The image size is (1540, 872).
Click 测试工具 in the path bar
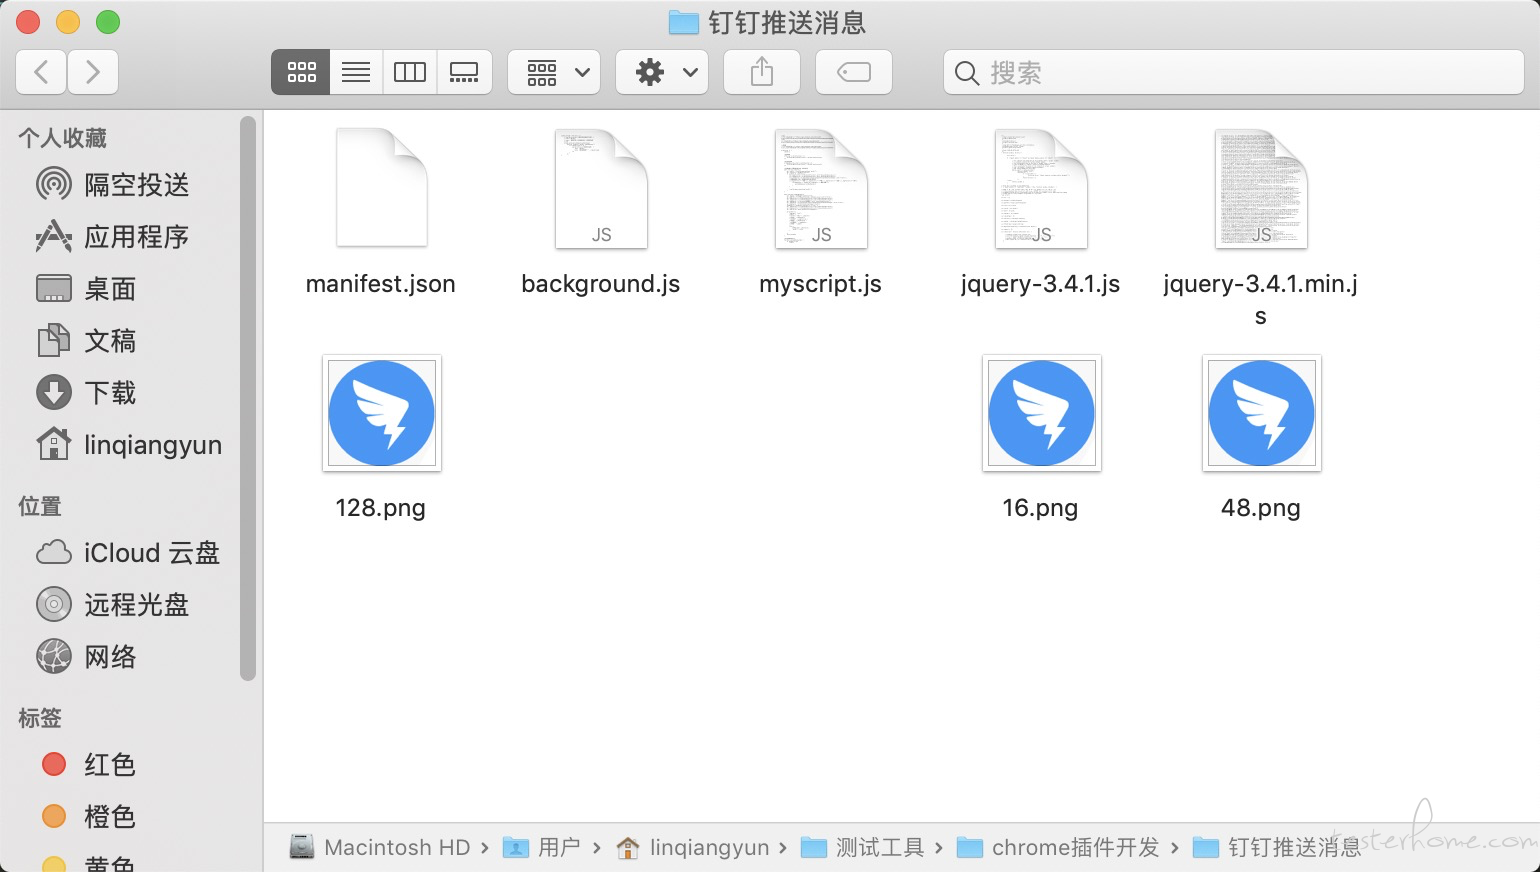pos(863,847)
